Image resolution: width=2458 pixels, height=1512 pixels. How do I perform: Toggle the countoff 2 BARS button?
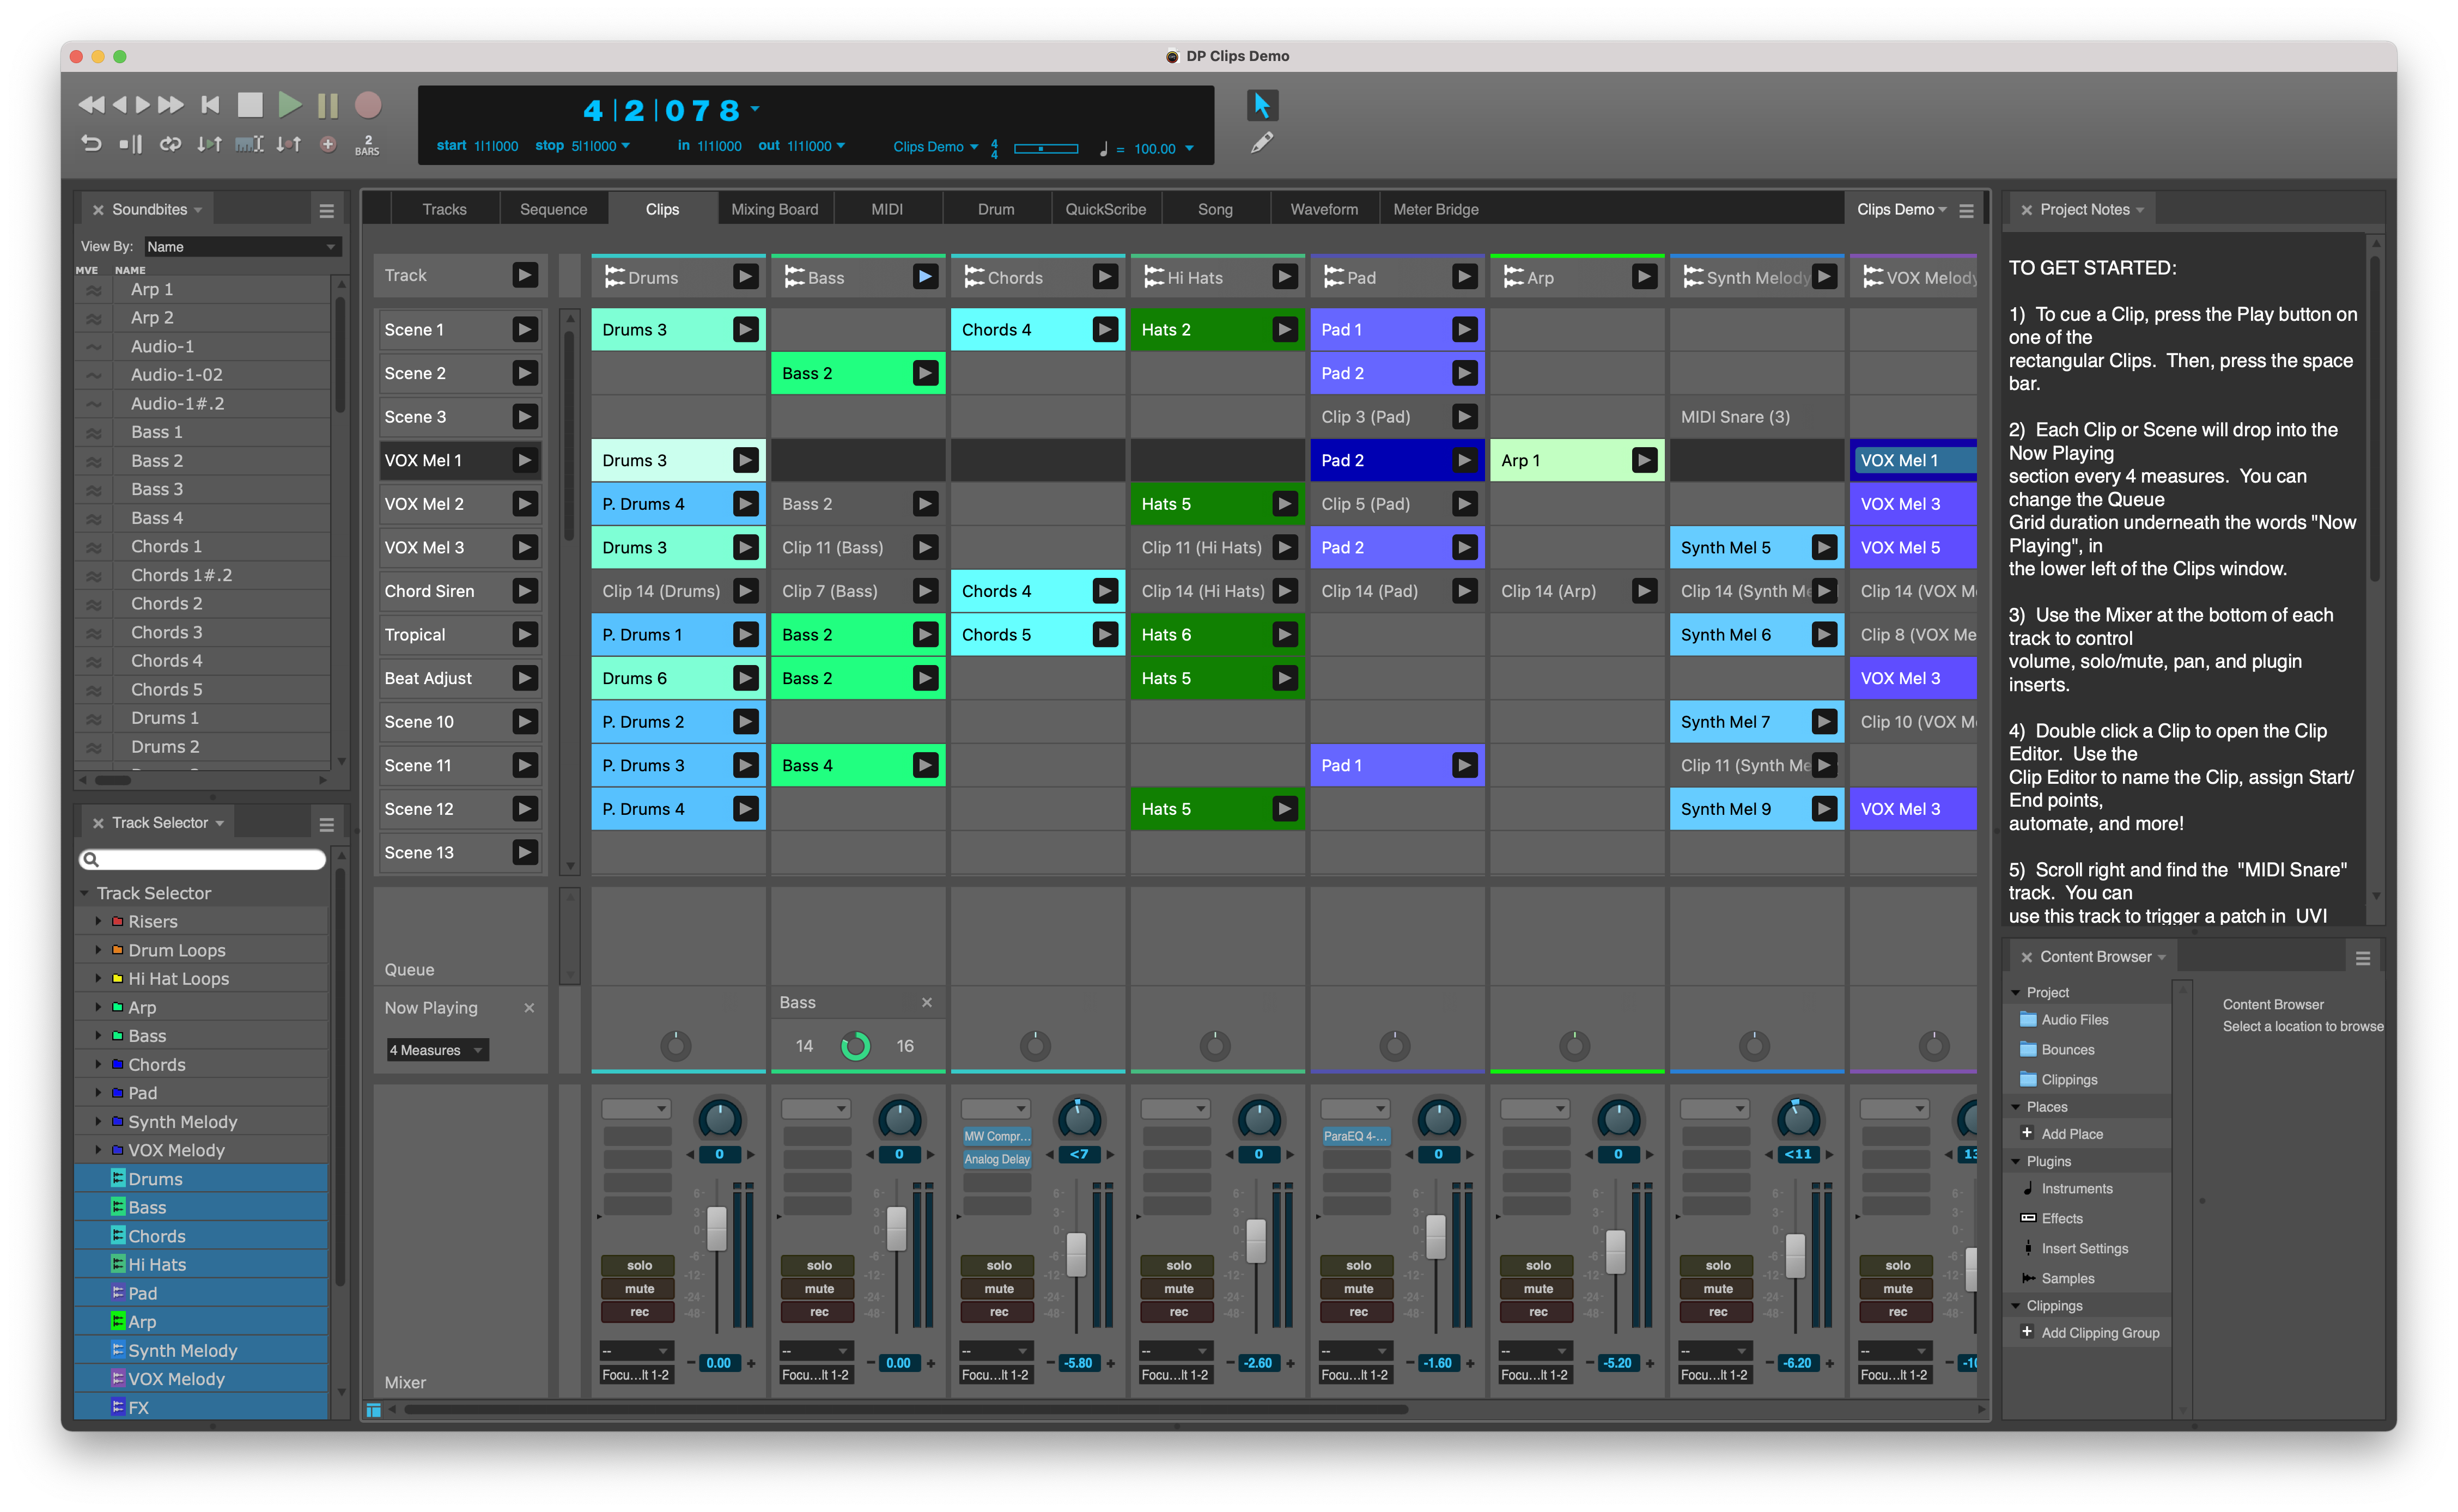(367, 145)
